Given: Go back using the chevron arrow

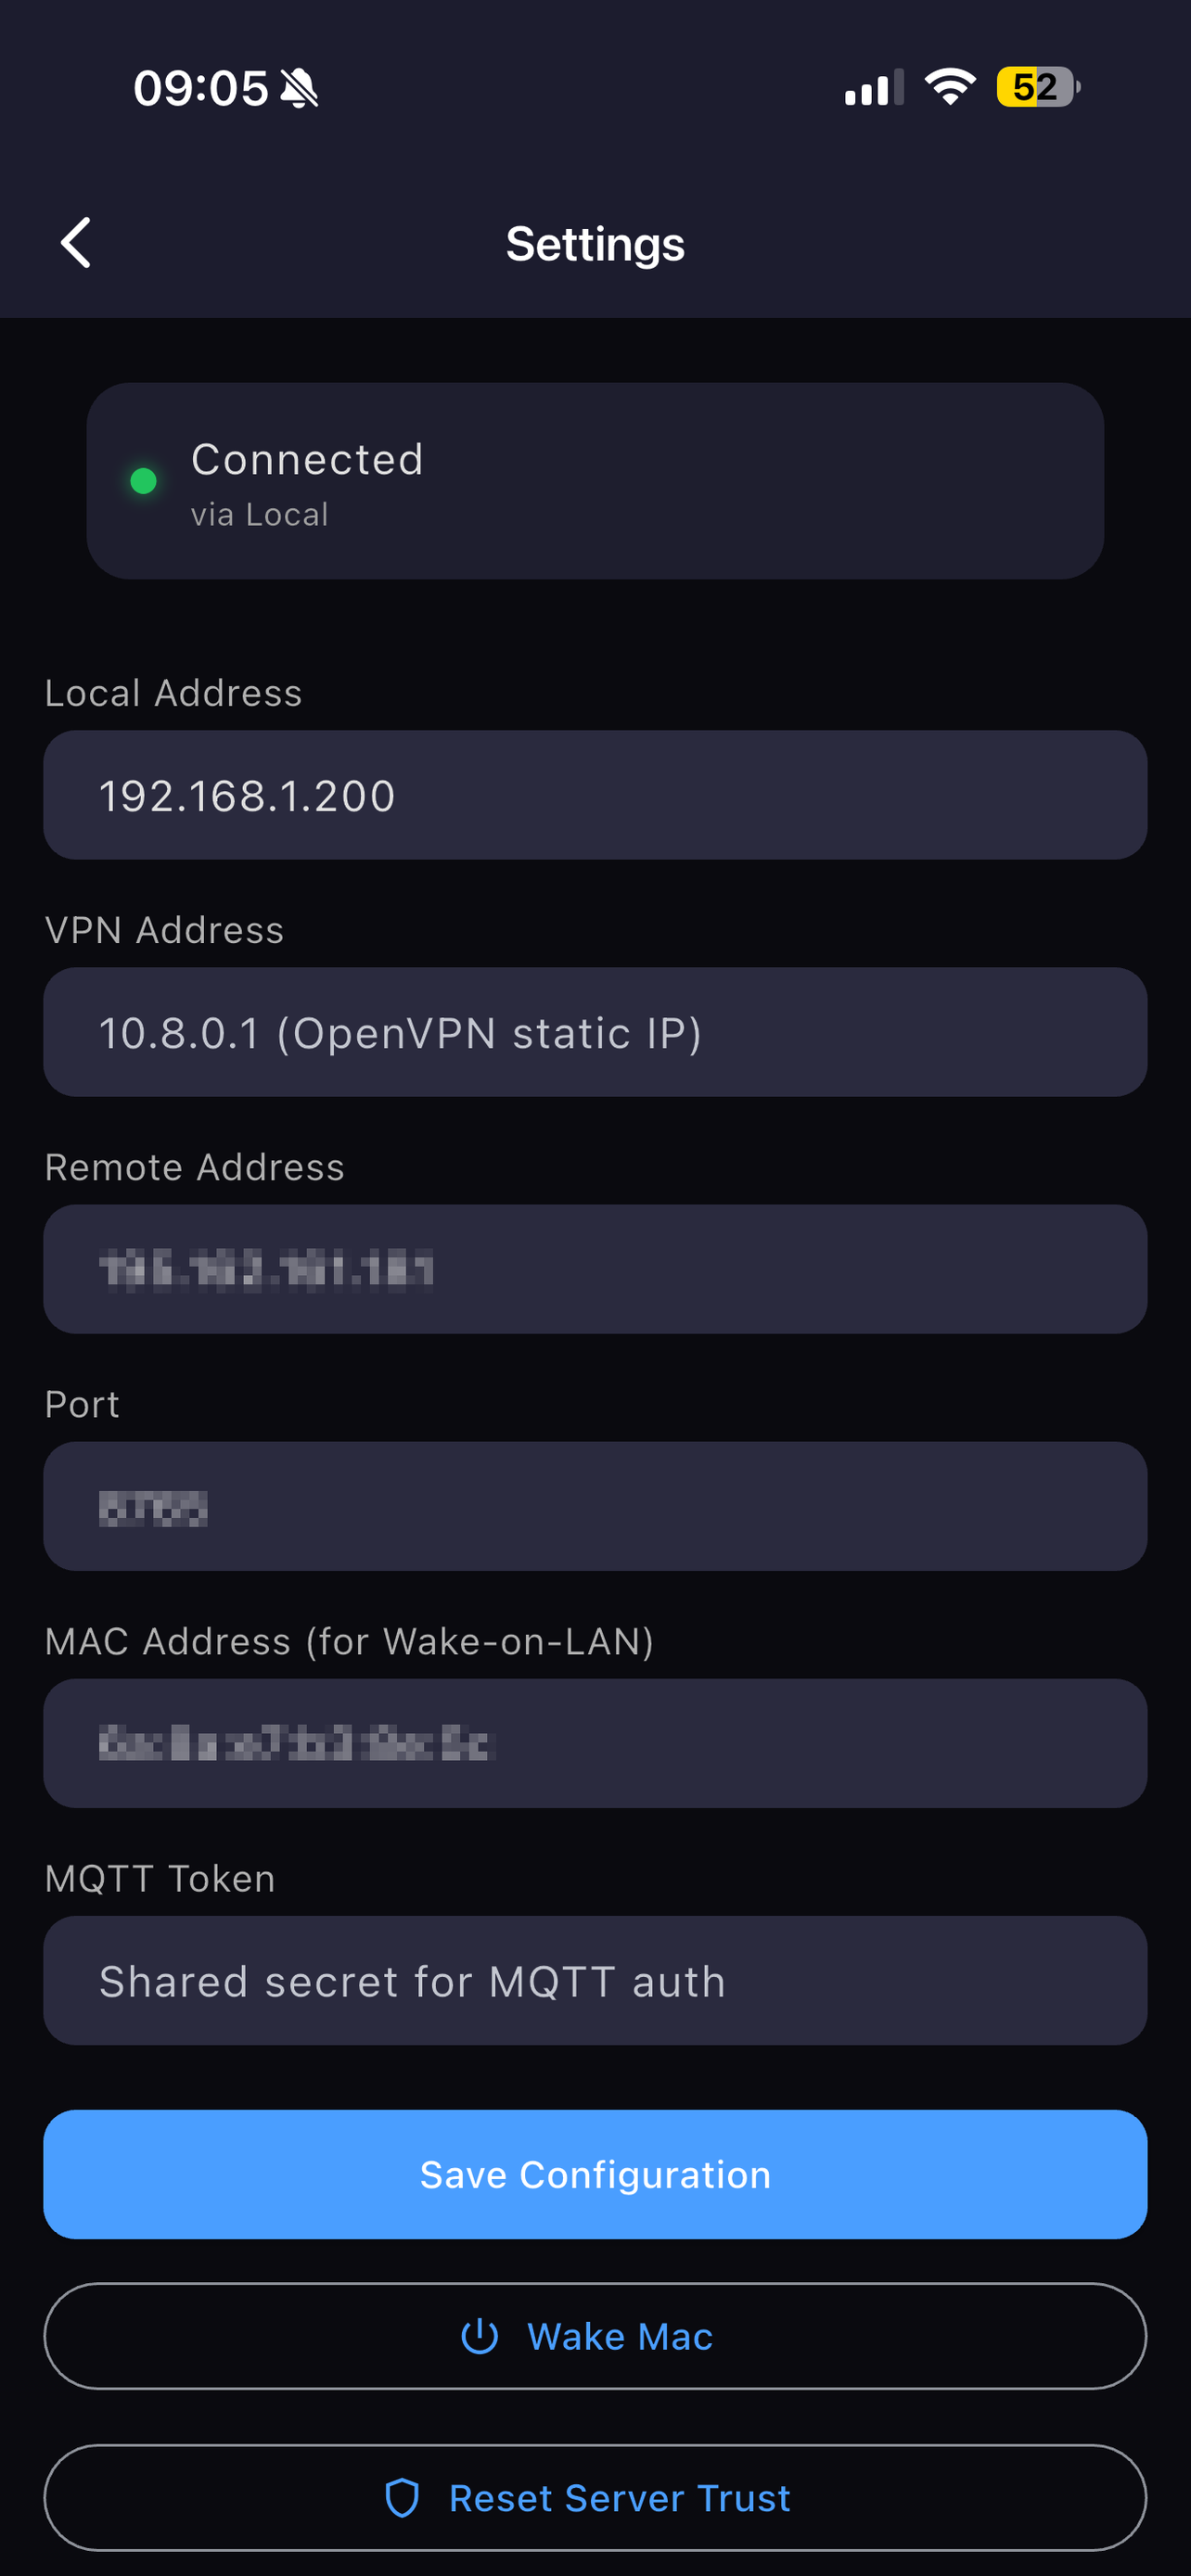Looking at the screenshot, I should point(76,243).
